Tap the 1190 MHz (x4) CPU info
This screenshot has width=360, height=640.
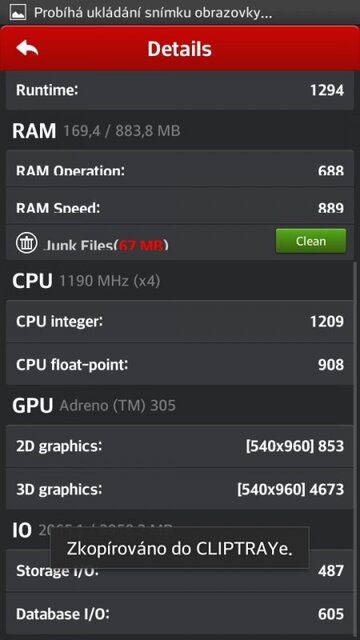pyautogui.click(x=110, y=281)
